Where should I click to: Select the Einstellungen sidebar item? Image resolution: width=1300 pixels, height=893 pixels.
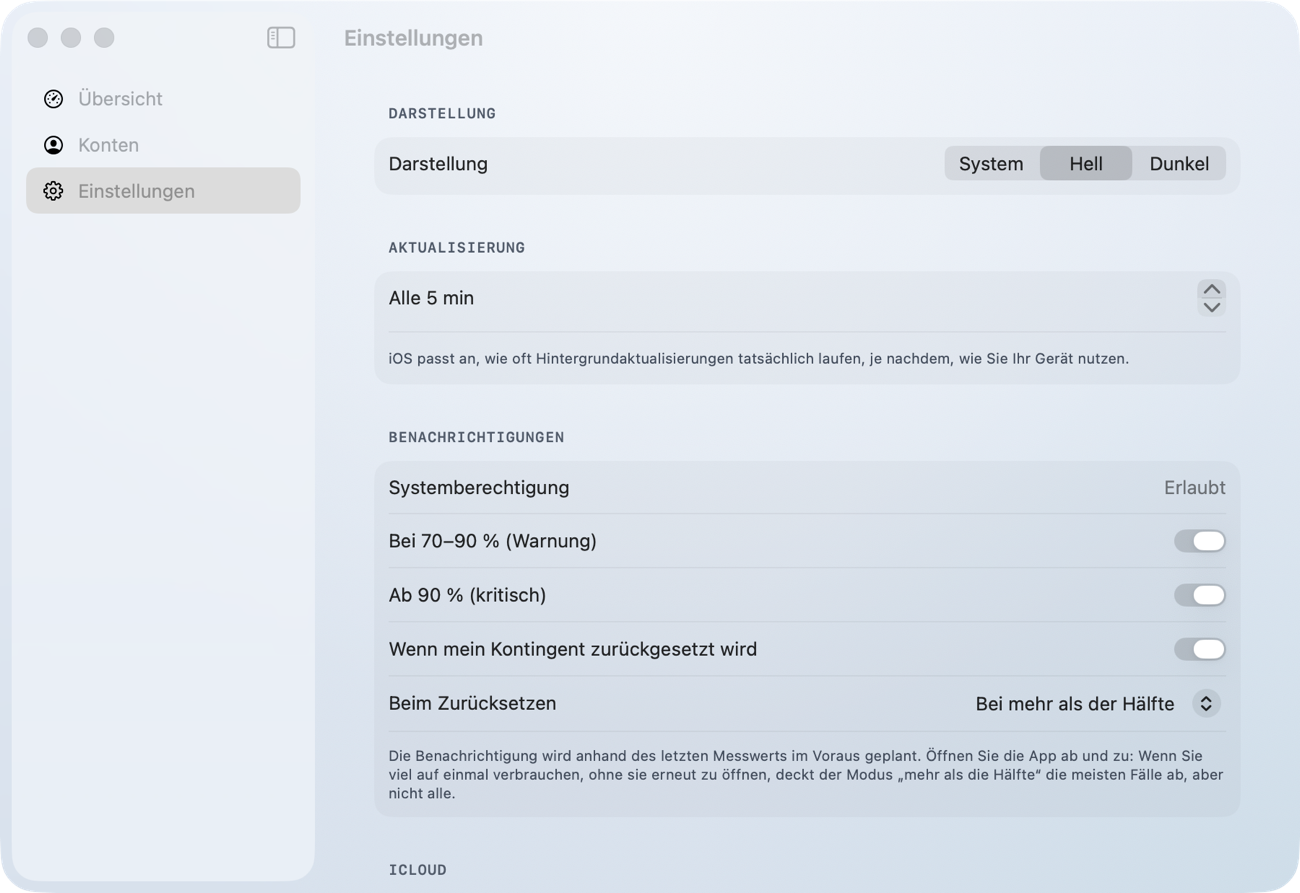(163, 191)
